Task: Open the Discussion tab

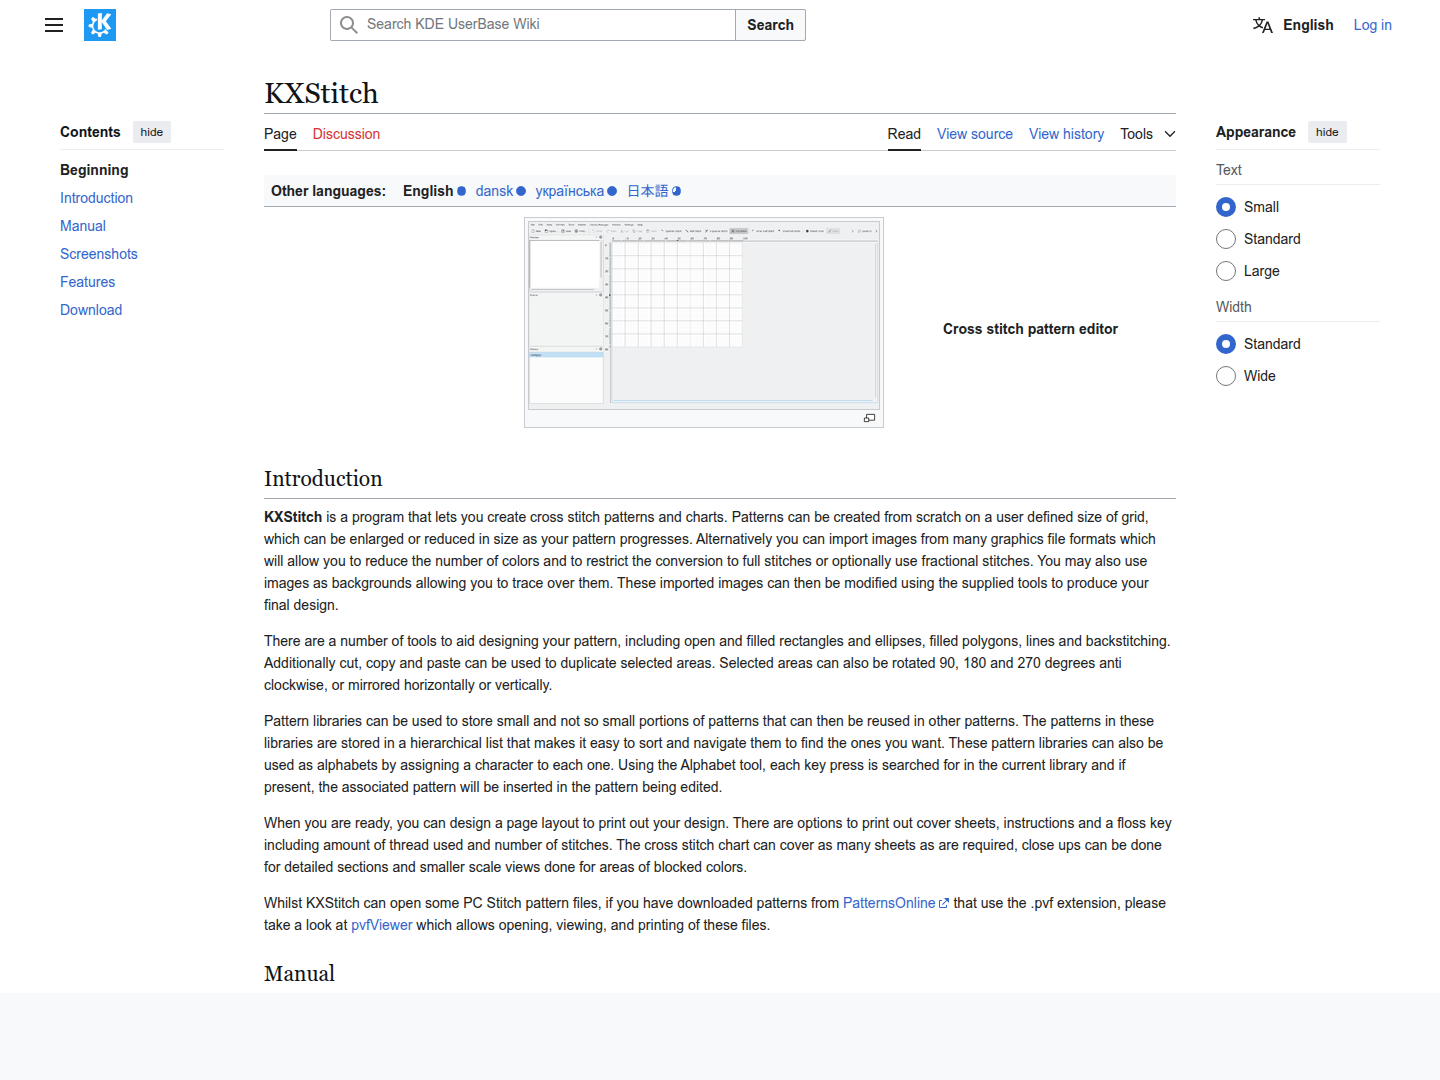Action: (x=346, y=134)
